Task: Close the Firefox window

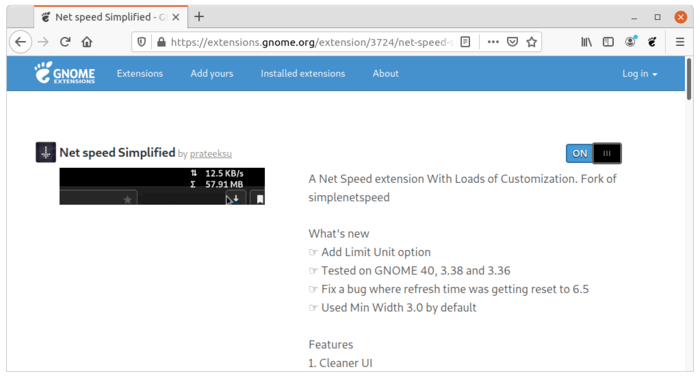Action: [x=680, y=17]
